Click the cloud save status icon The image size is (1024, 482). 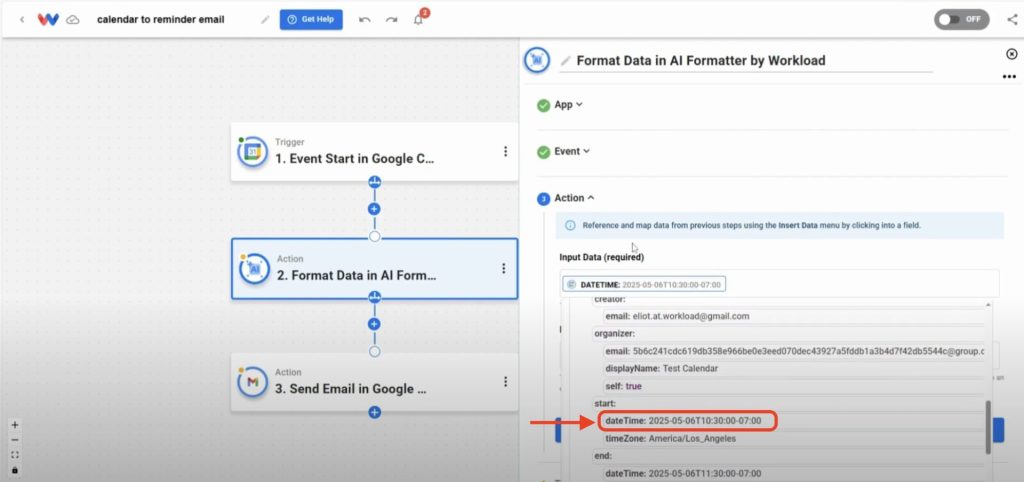[74, 20]
